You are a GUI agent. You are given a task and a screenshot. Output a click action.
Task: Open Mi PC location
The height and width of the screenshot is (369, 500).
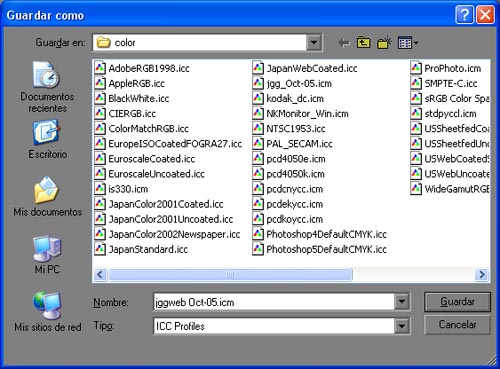pyautogui.click(x=47, y=255)
